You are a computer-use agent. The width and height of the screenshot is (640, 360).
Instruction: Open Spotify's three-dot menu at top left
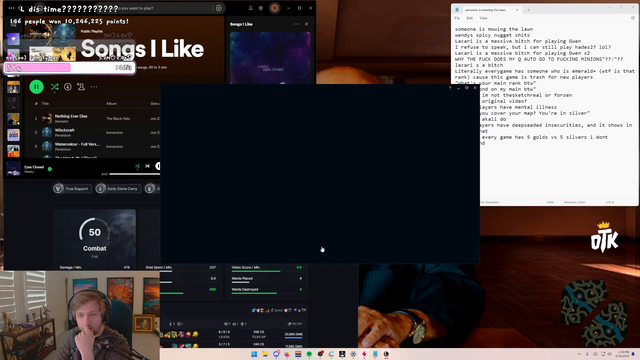[11, 8]
